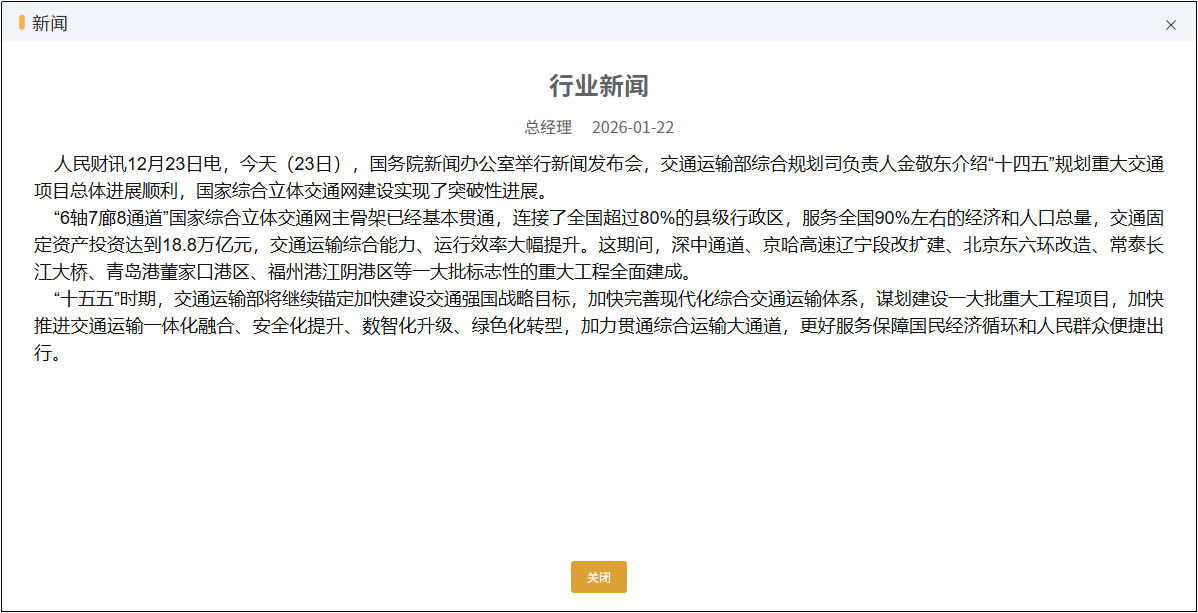The image size is (1198, 613).
Task: Close the news dialog with the X icon
Action: point(1171,25)
